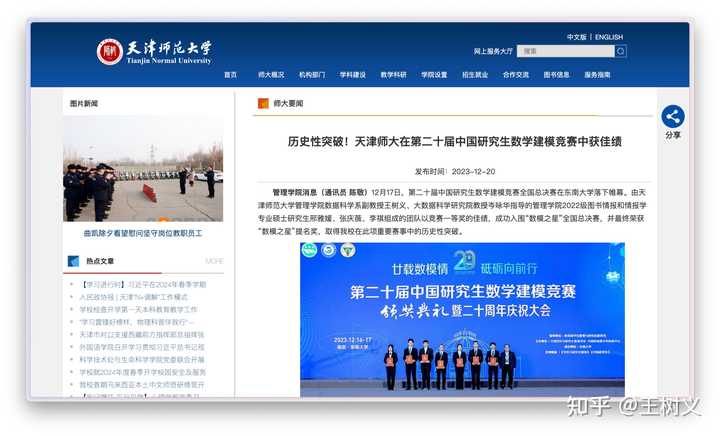720x436 pixels.
Task: Open 学科建设 navigation menu
Action: [353, 75]
